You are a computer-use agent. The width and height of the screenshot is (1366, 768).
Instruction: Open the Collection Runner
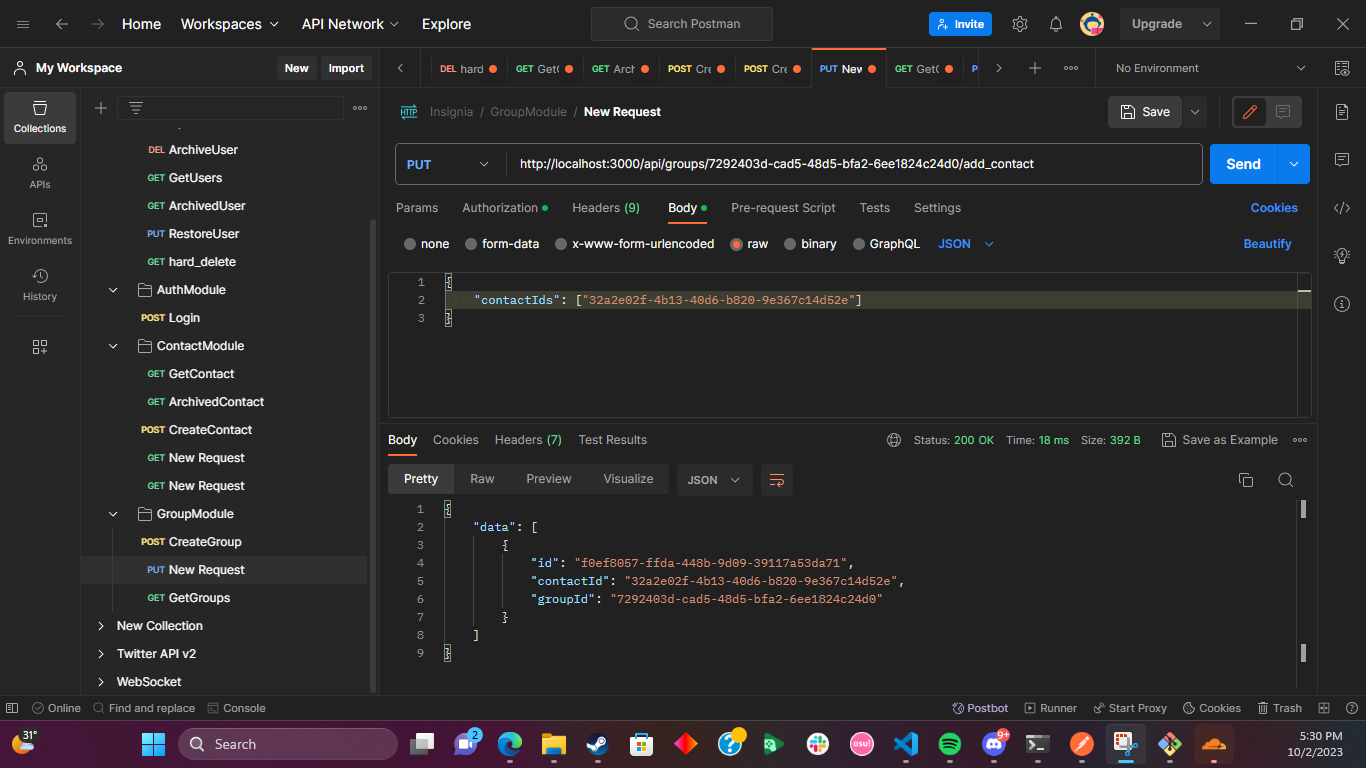[x=1051, y=707]
